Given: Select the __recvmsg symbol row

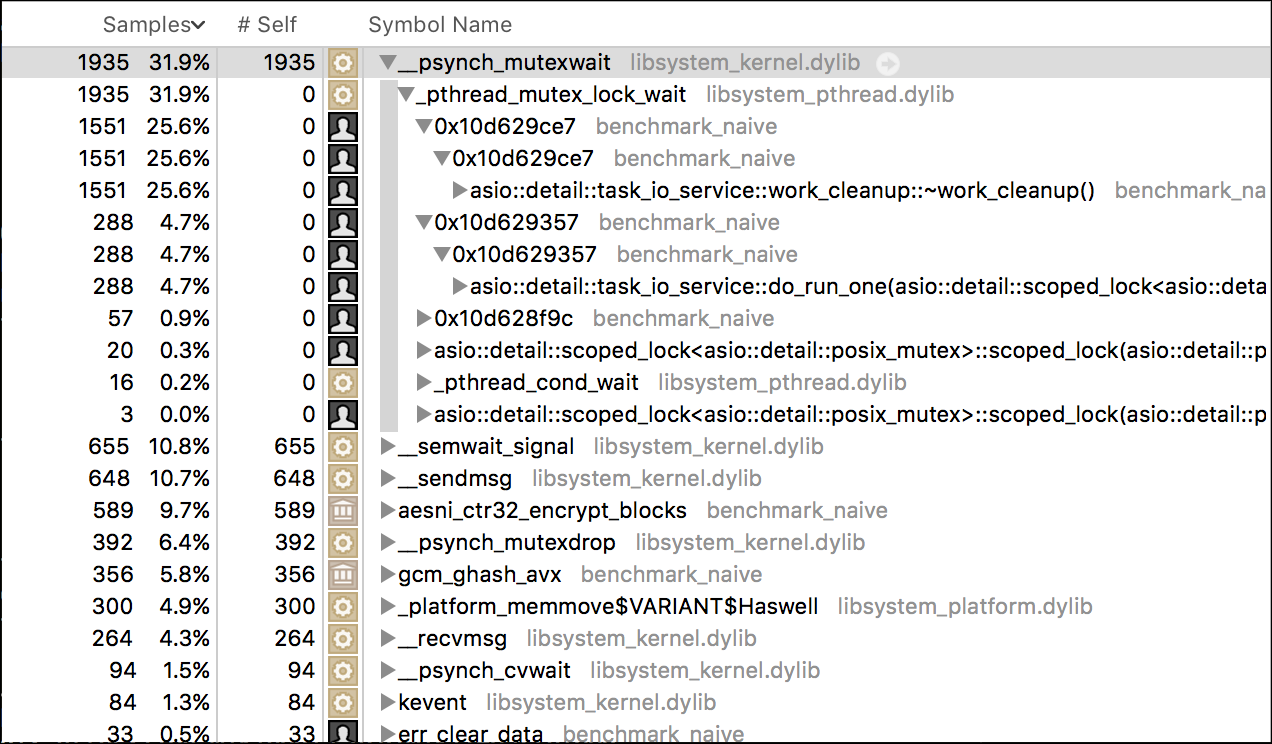Looking at the screenshot, I should [636, 639].
